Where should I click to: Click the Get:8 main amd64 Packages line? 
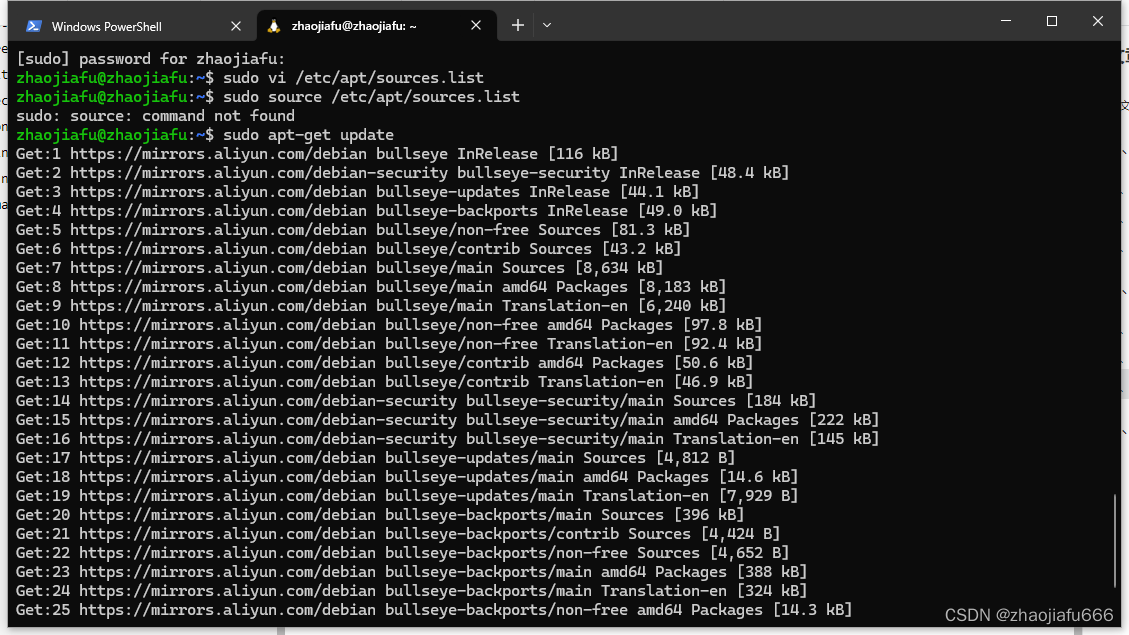(x=371, y=287)
